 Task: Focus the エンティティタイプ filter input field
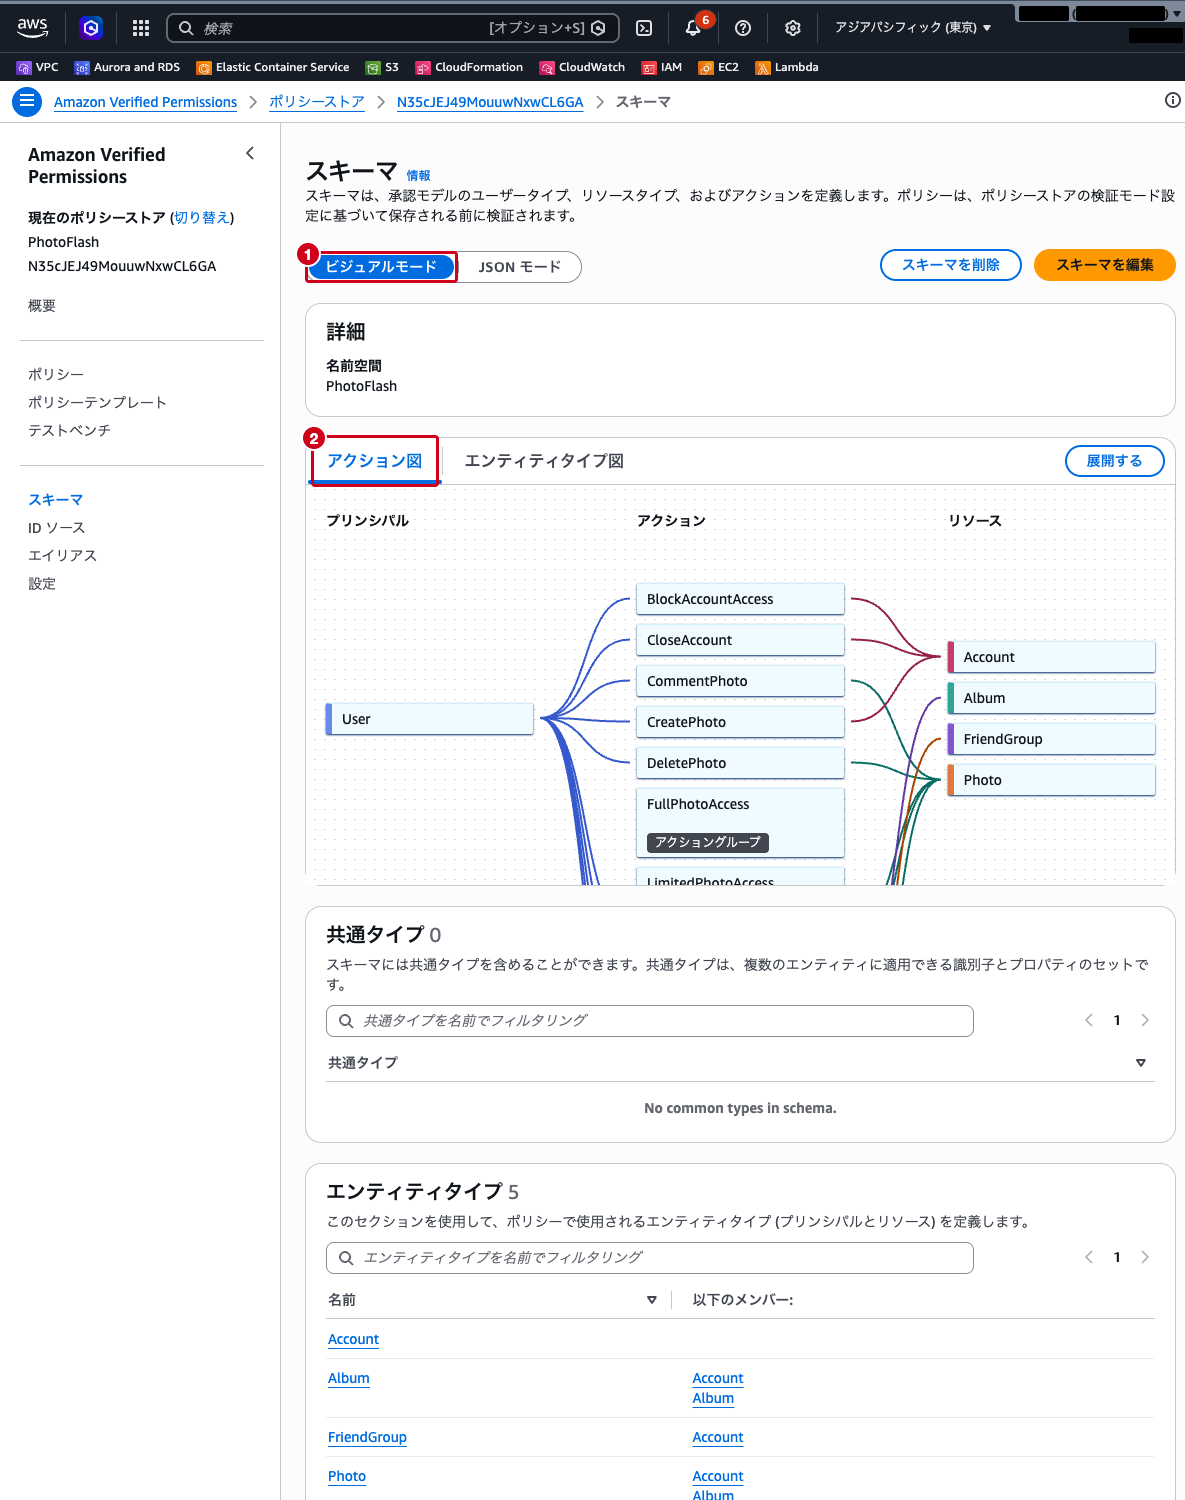[650, 1258]
